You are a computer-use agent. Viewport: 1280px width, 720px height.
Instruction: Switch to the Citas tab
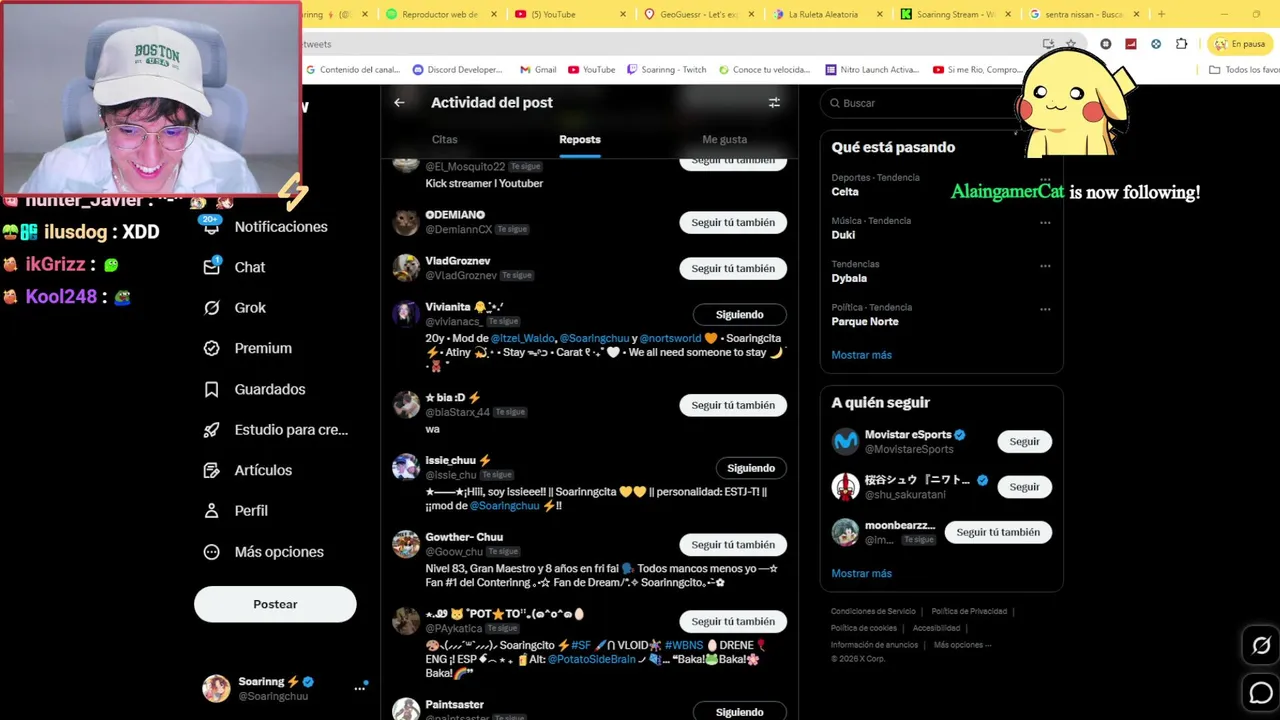click(444, 140)
